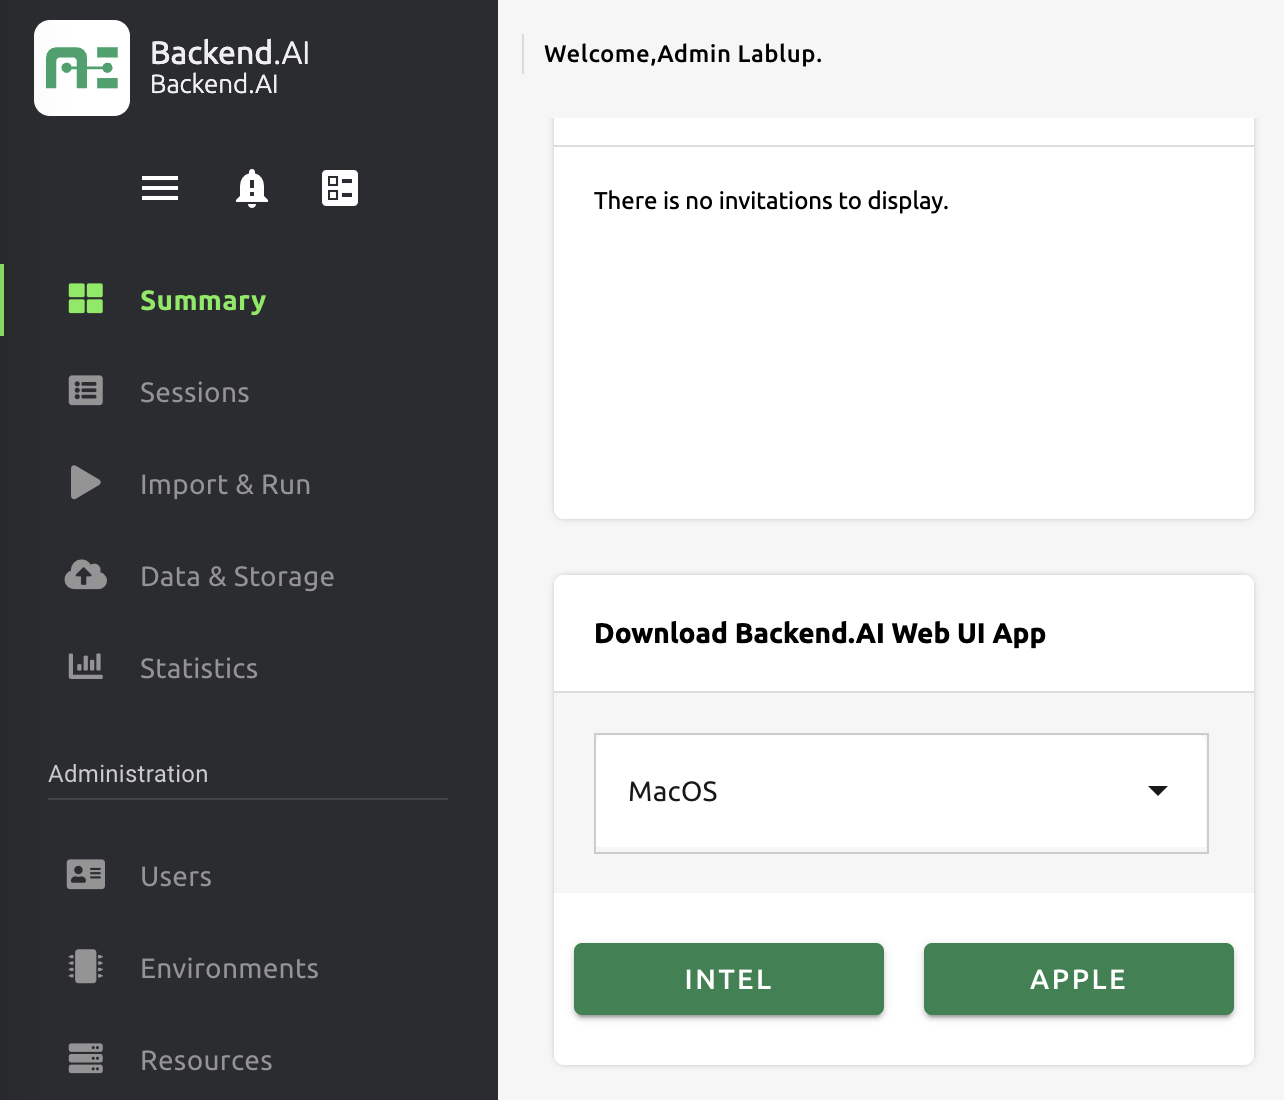The height and width of the screenshot is (1100, 1284).
Task: Click the Import & Run play icon
Action: click(x=86, y=483)
